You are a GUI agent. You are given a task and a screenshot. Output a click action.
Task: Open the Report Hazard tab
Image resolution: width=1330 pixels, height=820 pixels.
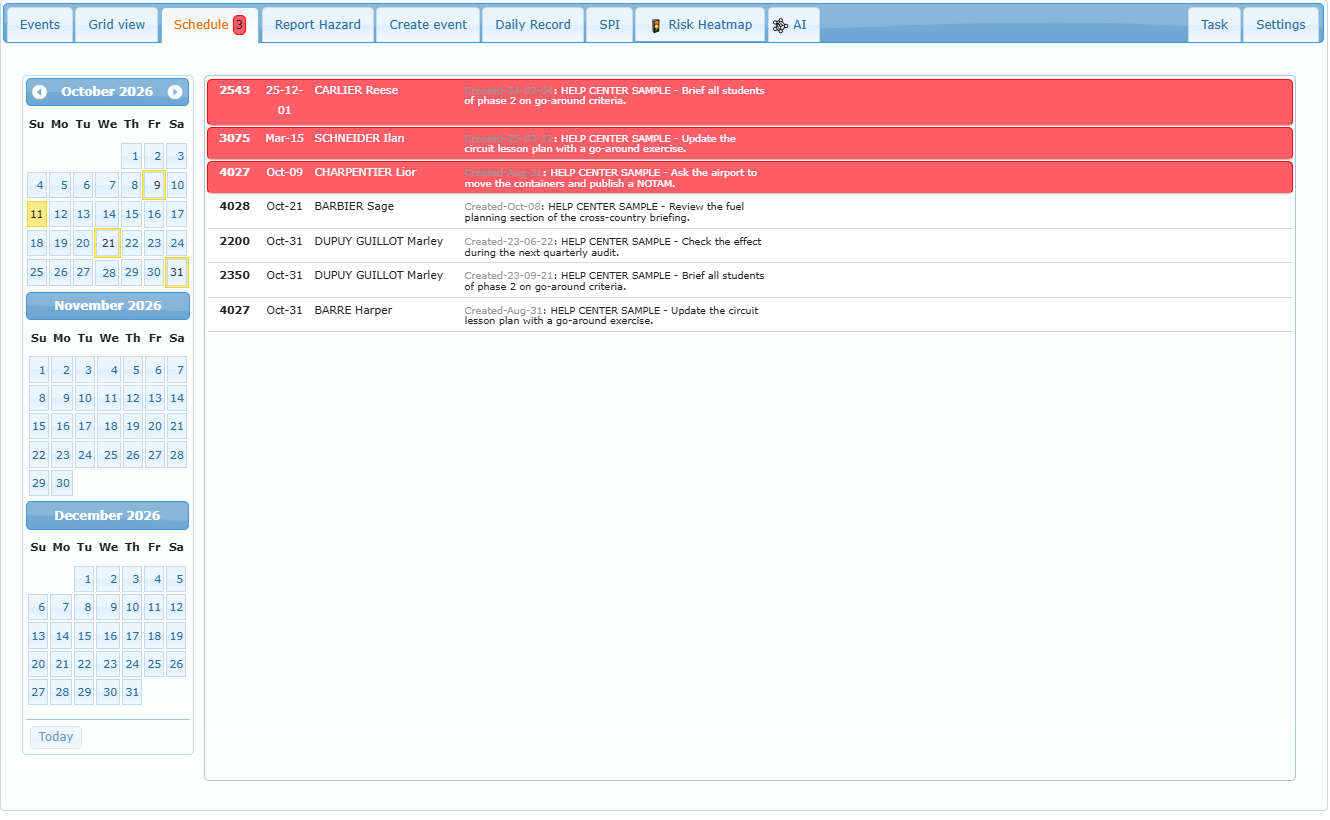pyautogui.click(x=318, y=25)
